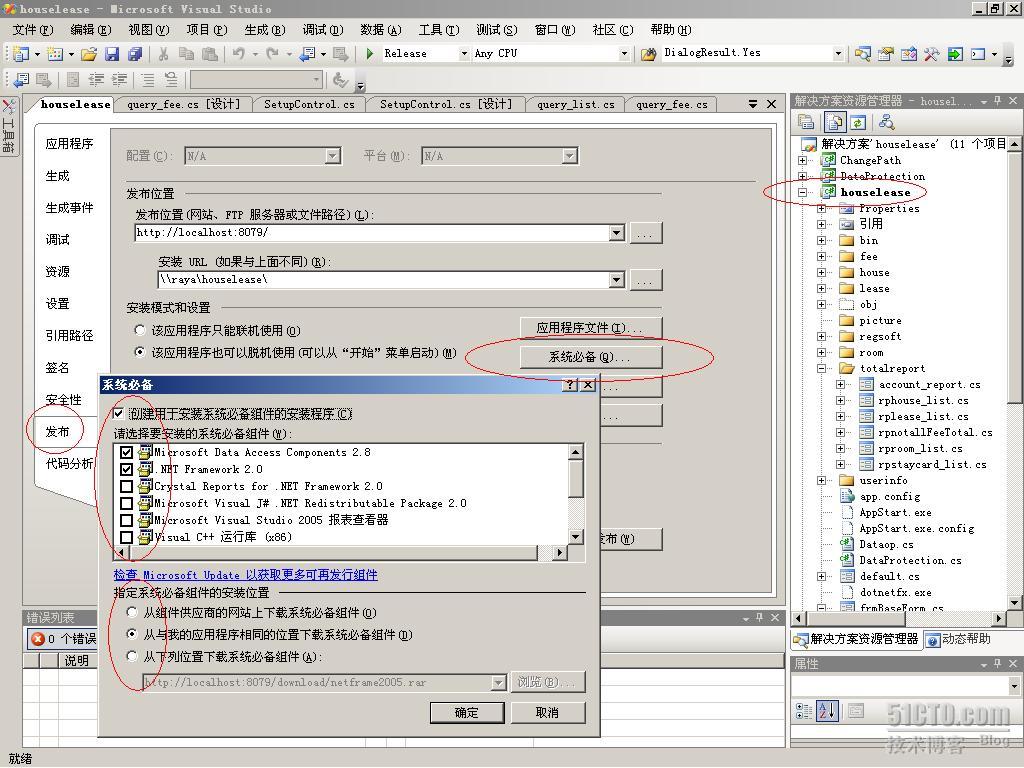1024x768 pixels.
Task: Open the Release configuration dropdown
Action: [x=464, y=54]
